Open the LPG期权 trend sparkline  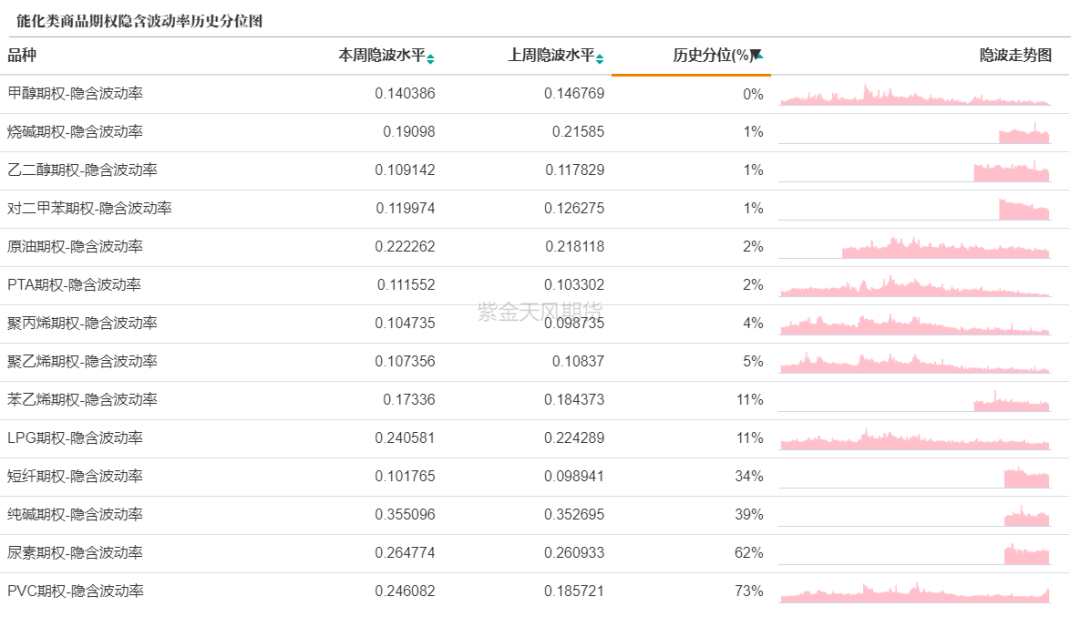[914, 439]
